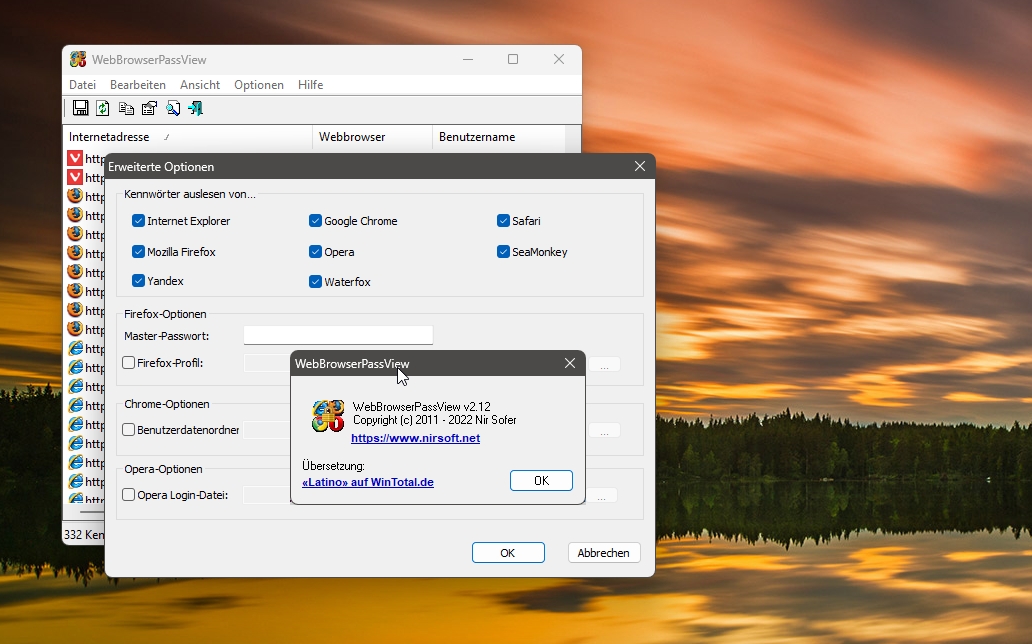Click the 'Copyright (c) 2011 - 2022 Nir Sofer' text
Viewport: 1032px width, 644px height.
[434, 420]
